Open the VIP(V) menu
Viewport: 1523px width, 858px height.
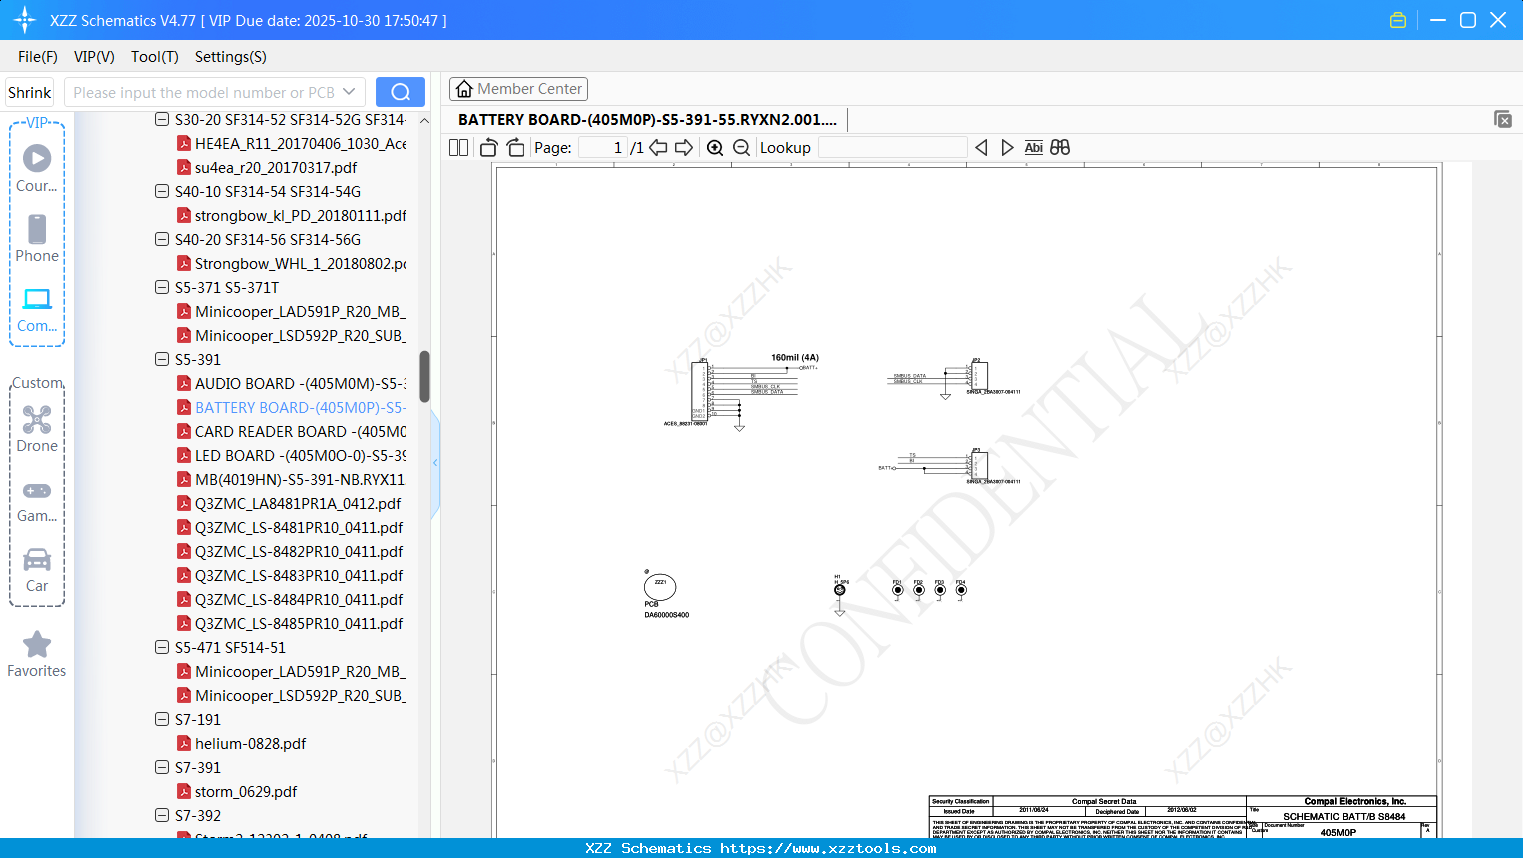click(x=94, y=57)
